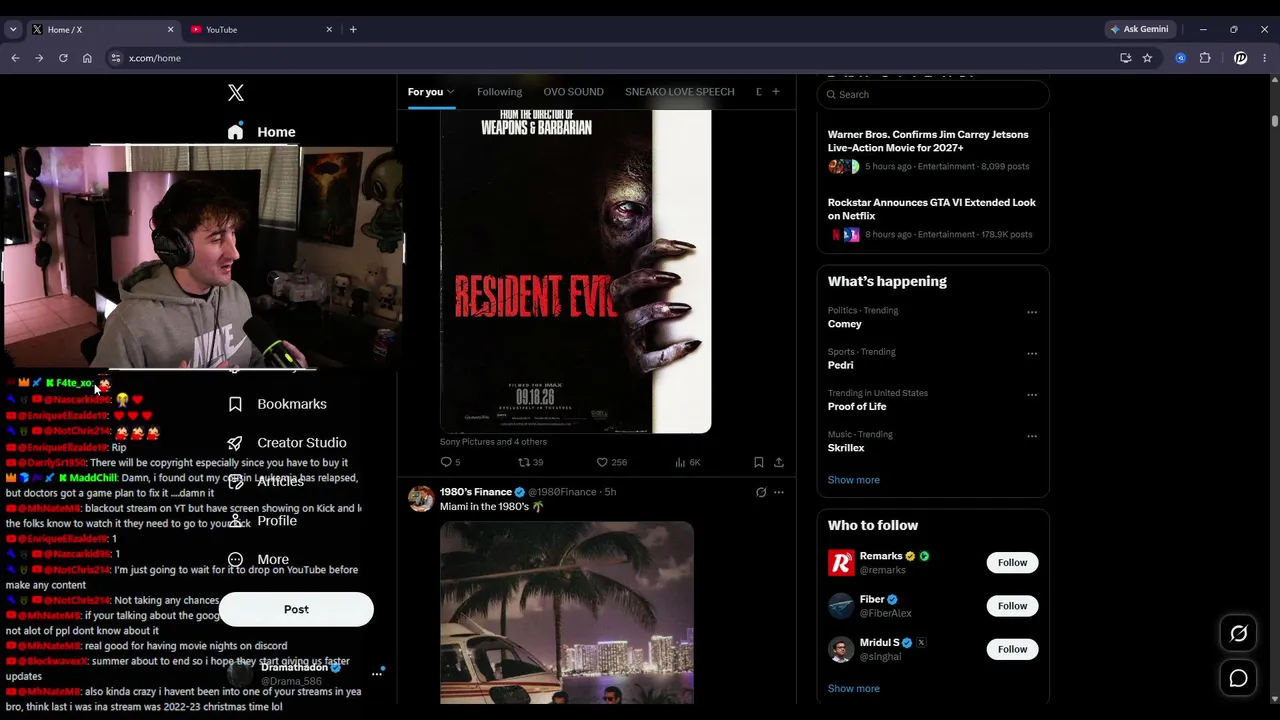Viewport: 1280px width, 720px height.
Task: Click the install app icon in address bar
Action: coord(1125,58)
